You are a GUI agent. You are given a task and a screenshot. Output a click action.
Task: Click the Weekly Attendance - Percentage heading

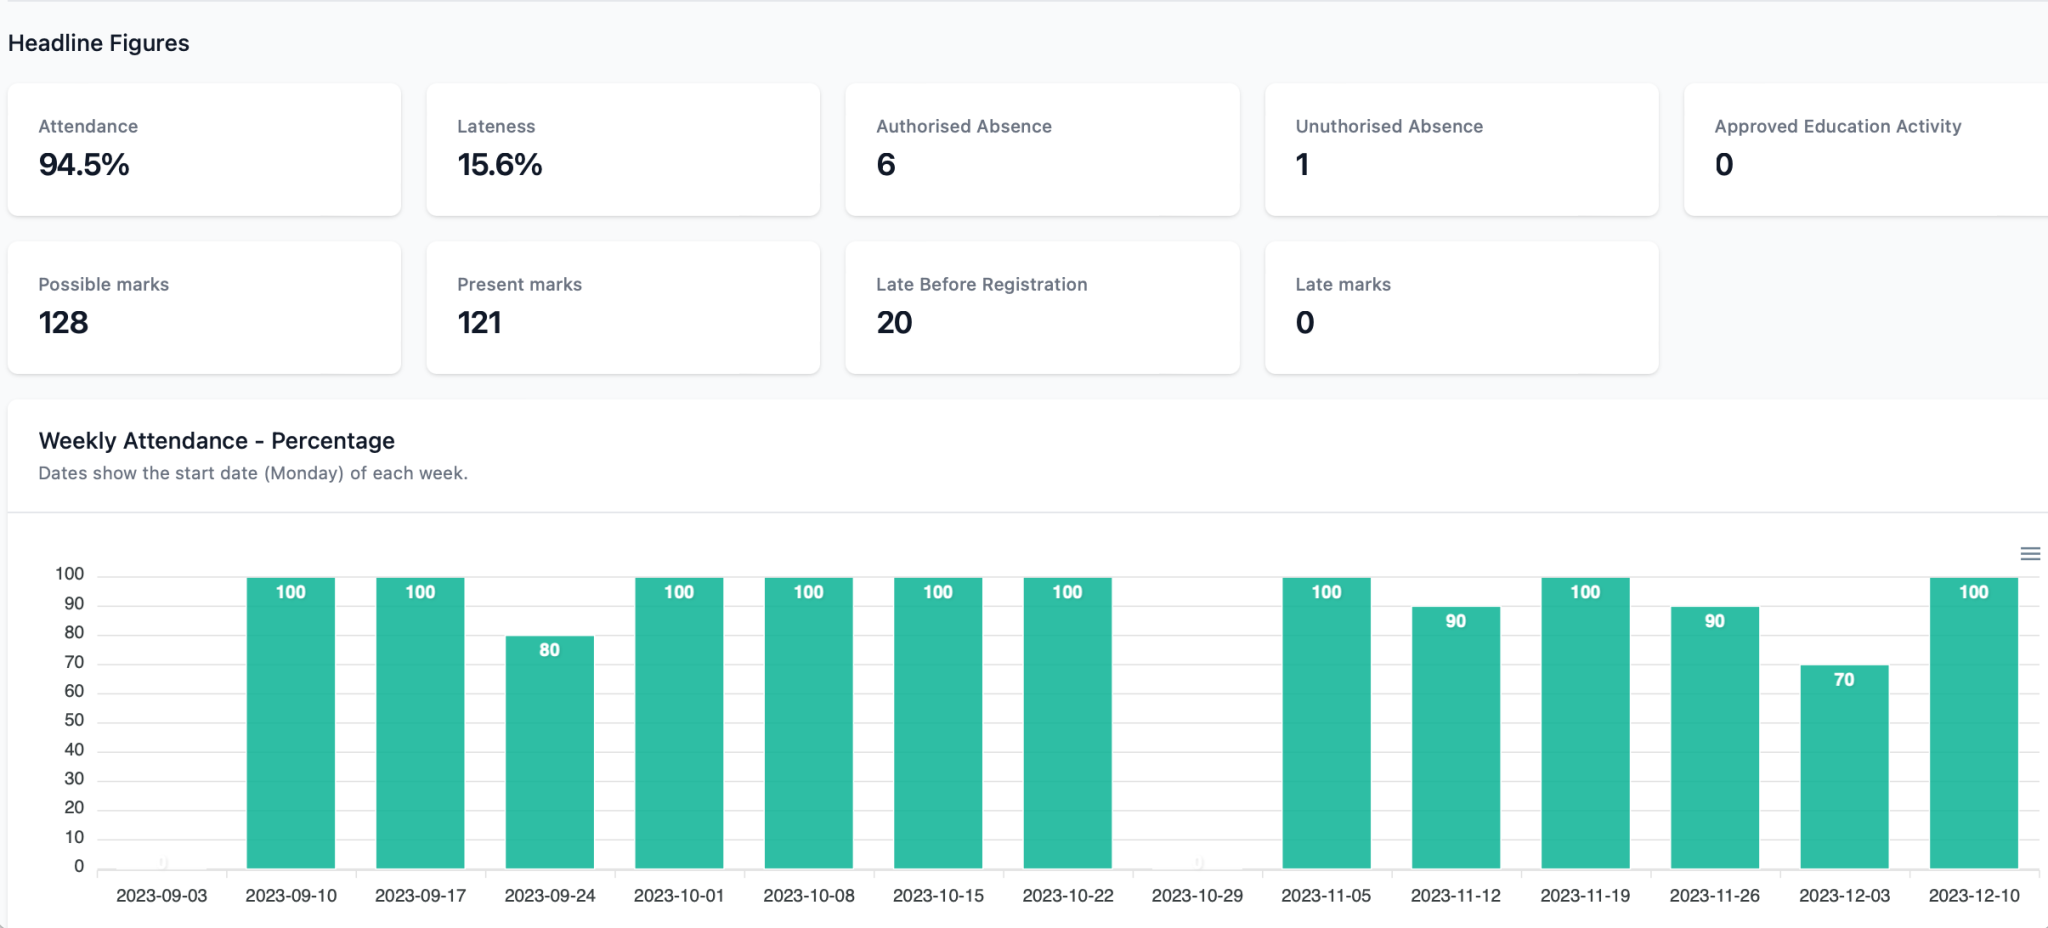tap(217, 441)
